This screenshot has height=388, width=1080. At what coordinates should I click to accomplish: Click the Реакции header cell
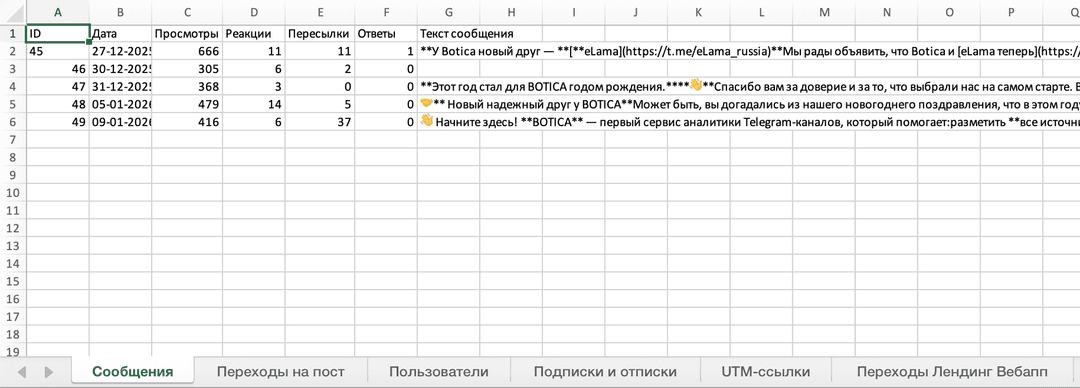pos(253,34)
